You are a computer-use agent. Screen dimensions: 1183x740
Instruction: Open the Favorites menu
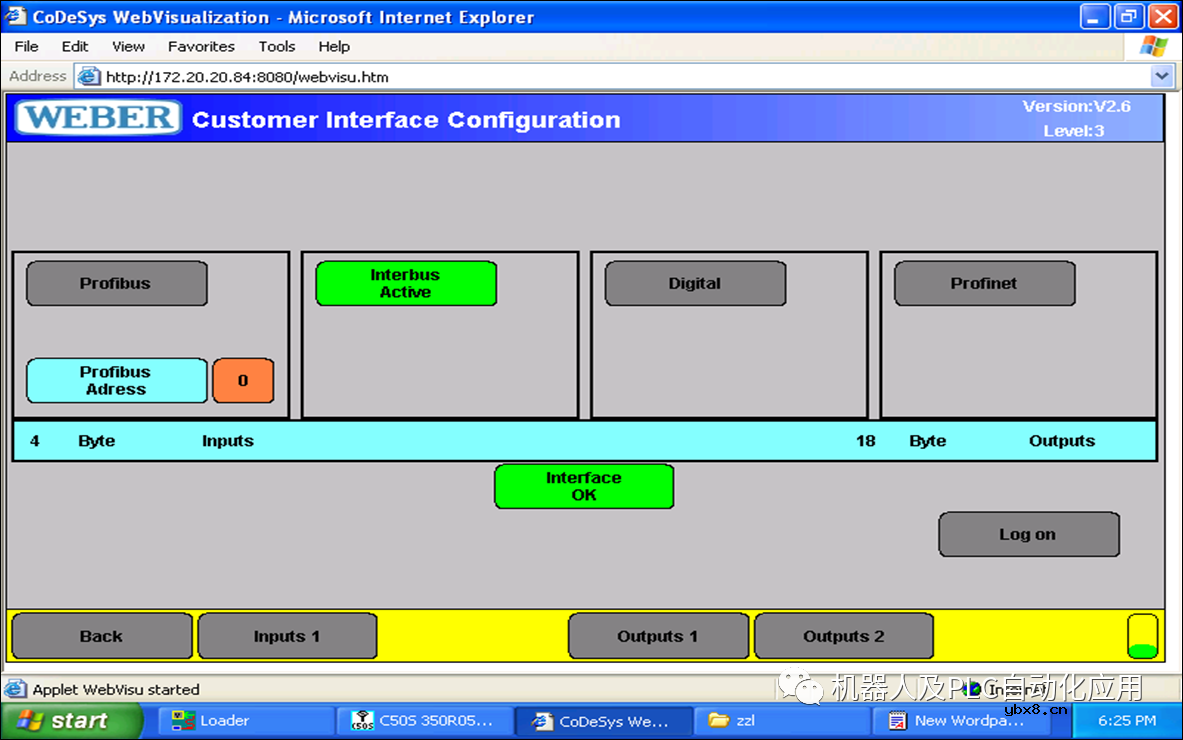201,46
